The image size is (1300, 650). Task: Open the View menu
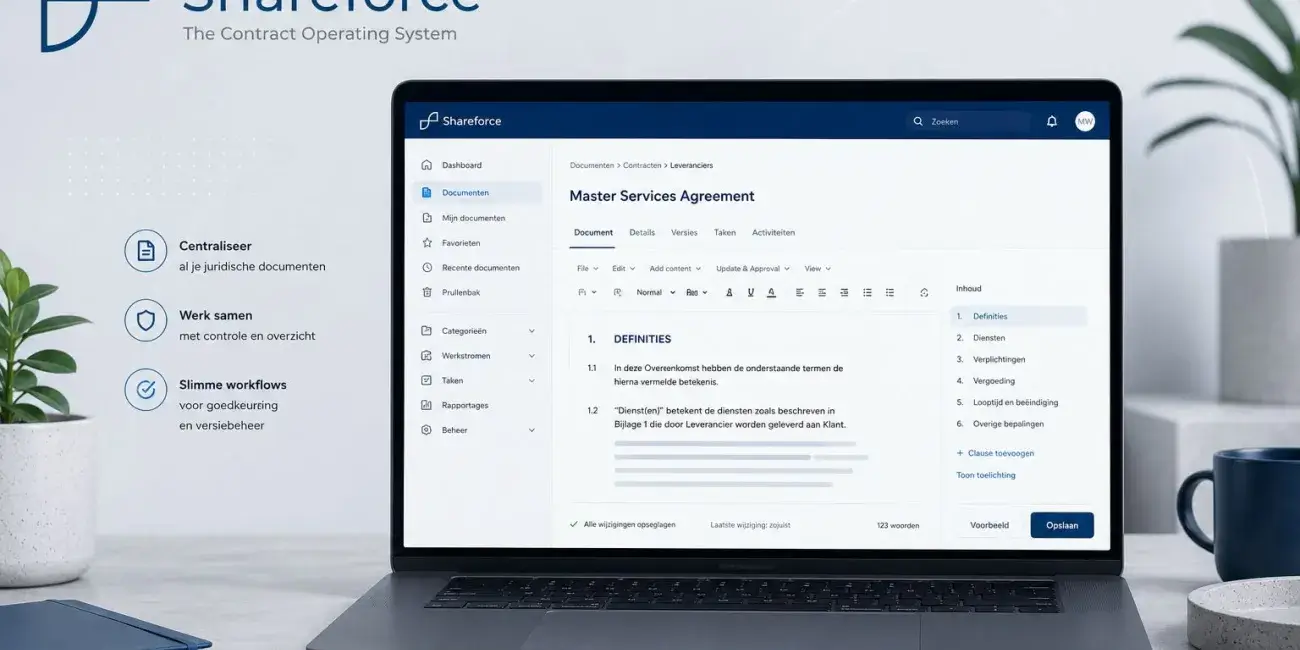point(818,268)
